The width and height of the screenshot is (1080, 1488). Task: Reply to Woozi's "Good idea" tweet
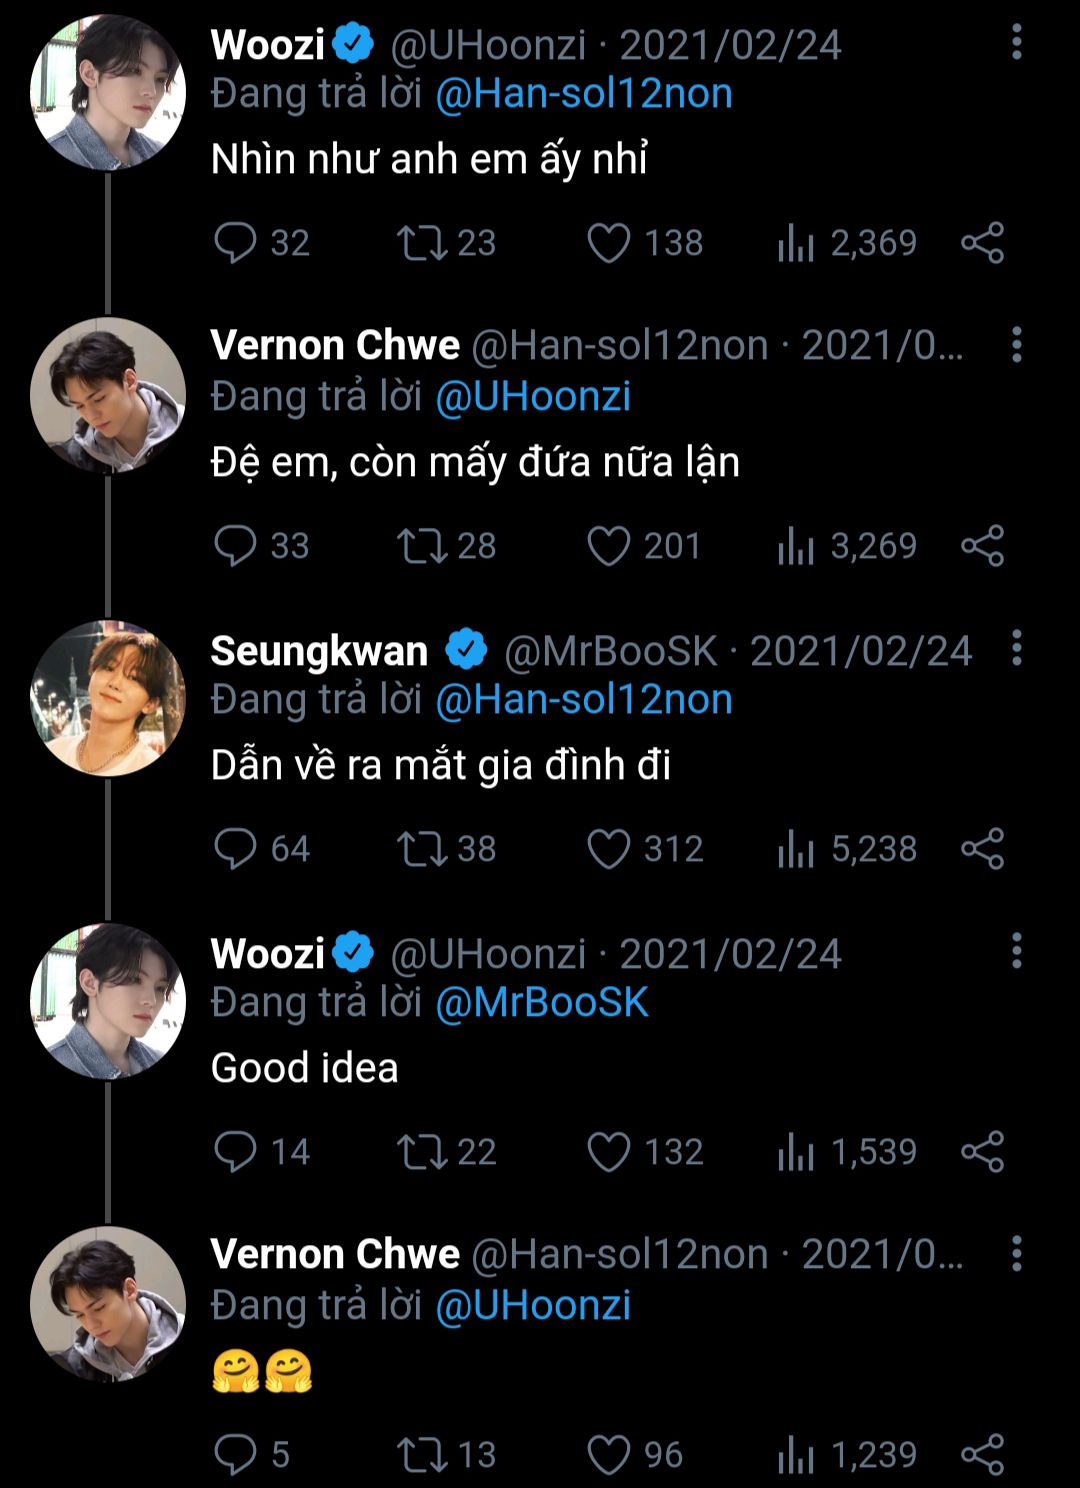pyautogui.click(x=235, y=1152)
